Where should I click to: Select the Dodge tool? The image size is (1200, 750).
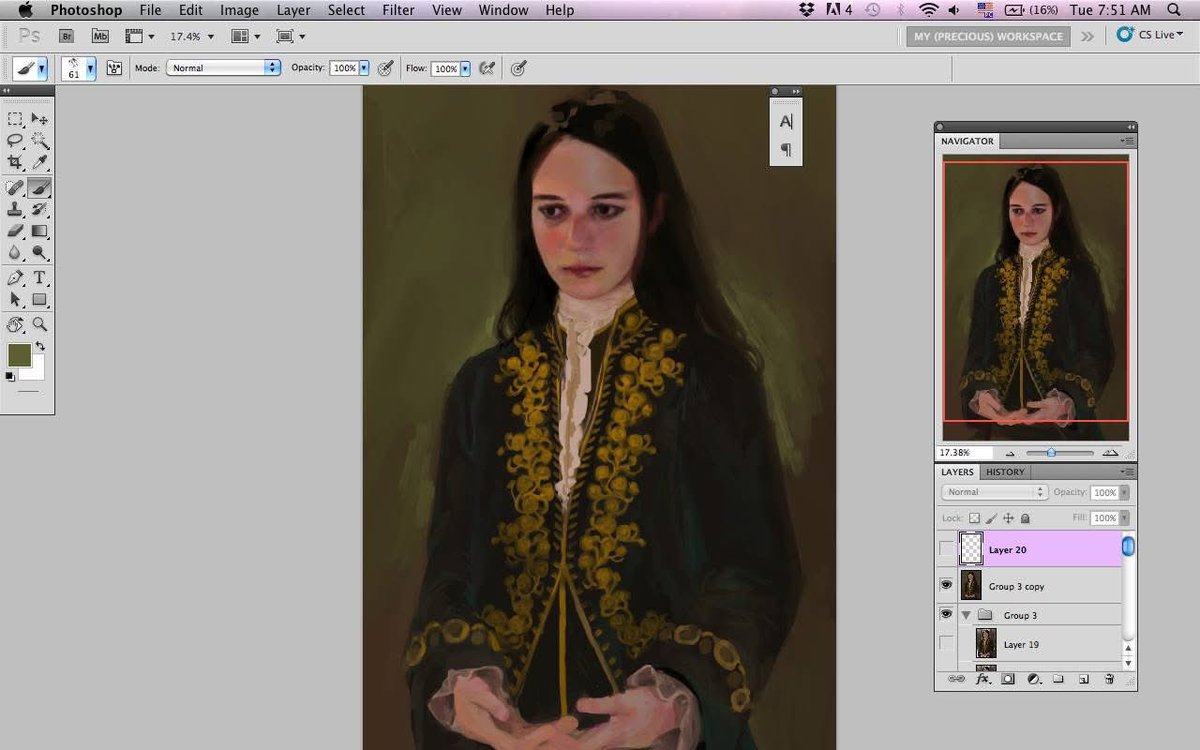click(40, 253)
